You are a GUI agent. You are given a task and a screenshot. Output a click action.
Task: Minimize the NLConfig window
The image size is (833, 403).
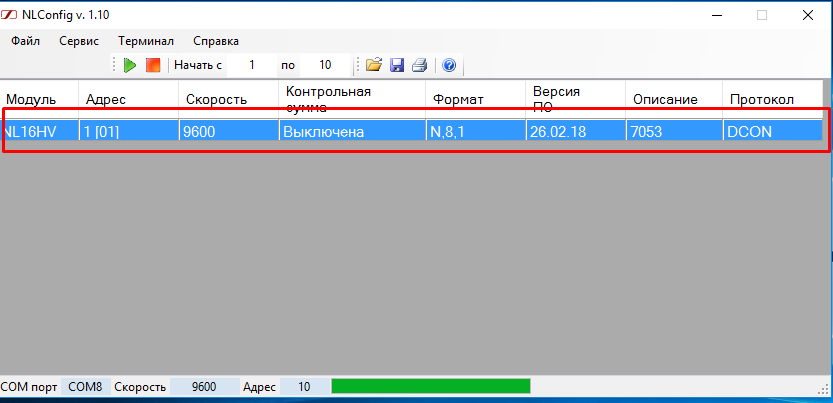coord(716,15)
